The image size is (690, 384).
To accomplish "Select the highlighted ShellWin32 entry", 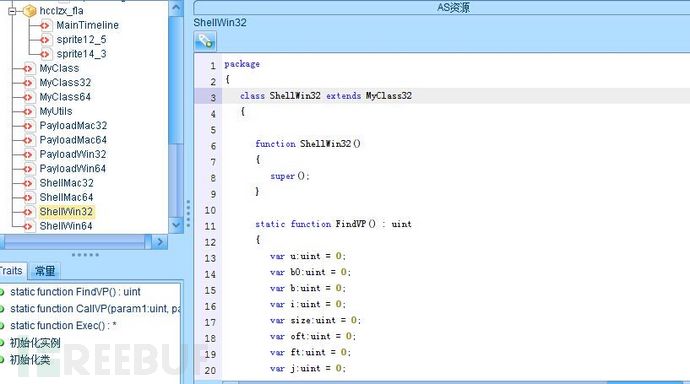I will pos(66,212).
